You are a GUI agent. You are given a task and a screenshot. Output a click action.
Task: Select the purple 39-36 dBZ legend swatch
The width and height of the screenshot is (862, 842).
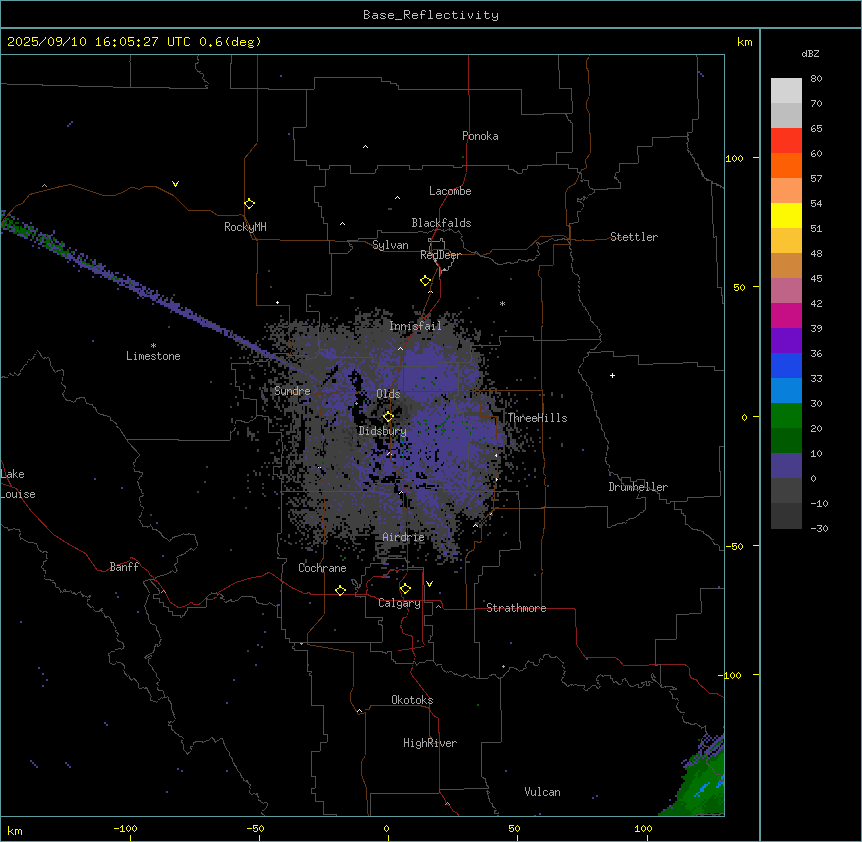(786, 340)
